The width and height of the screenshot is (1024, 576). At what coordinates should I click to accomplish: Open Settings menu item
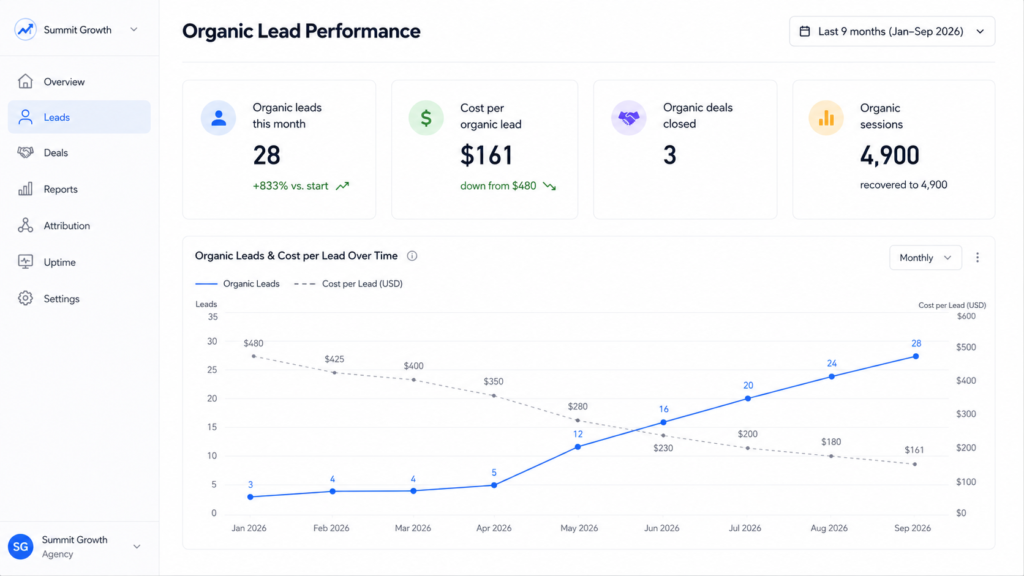79,298
